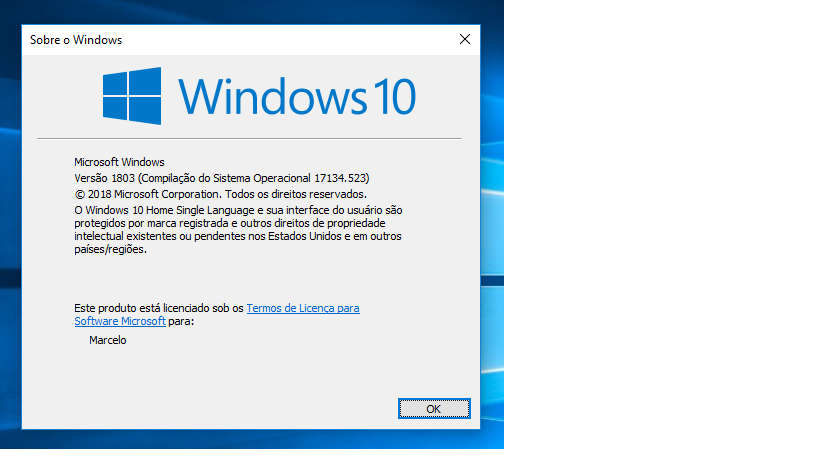
Task: Close the Sobre o Windows dialog
Action: coord(465,39)
